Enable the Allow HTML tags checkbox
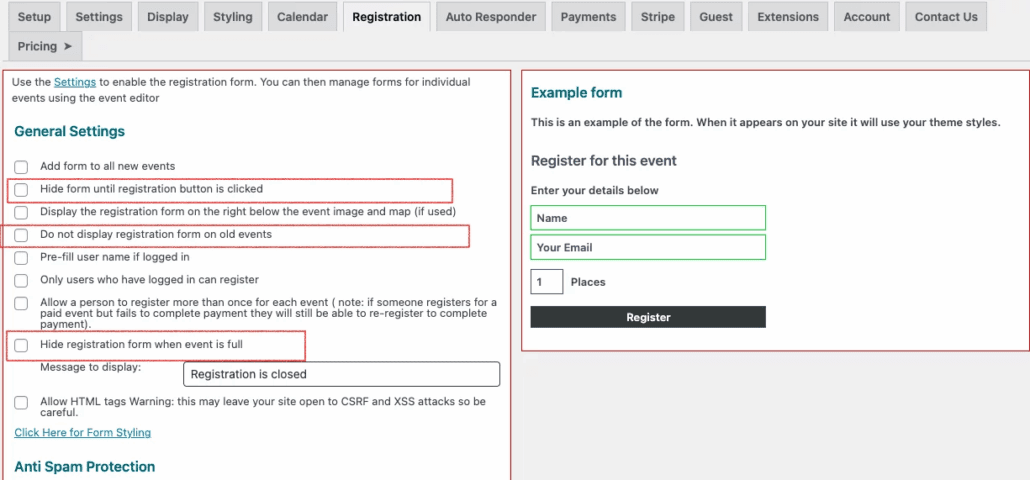The height and width of the screenshot is (480, 1030). pos(21,403)
